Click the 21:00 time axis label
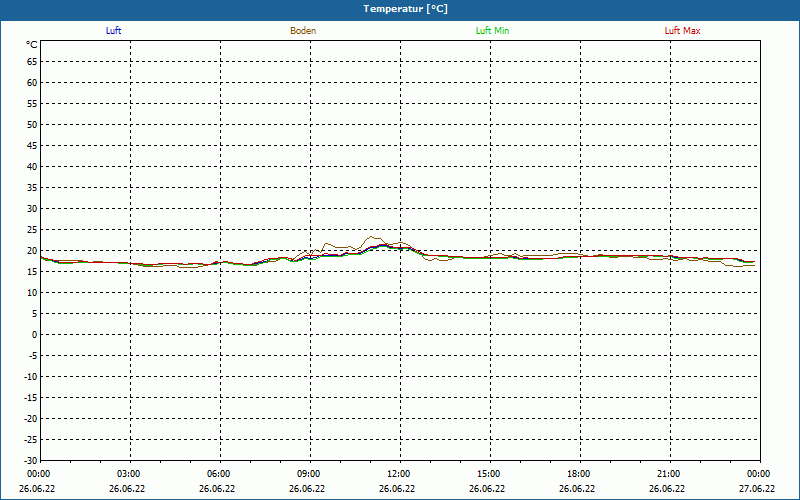The image size is (800, 500). [x=668, y=474]
